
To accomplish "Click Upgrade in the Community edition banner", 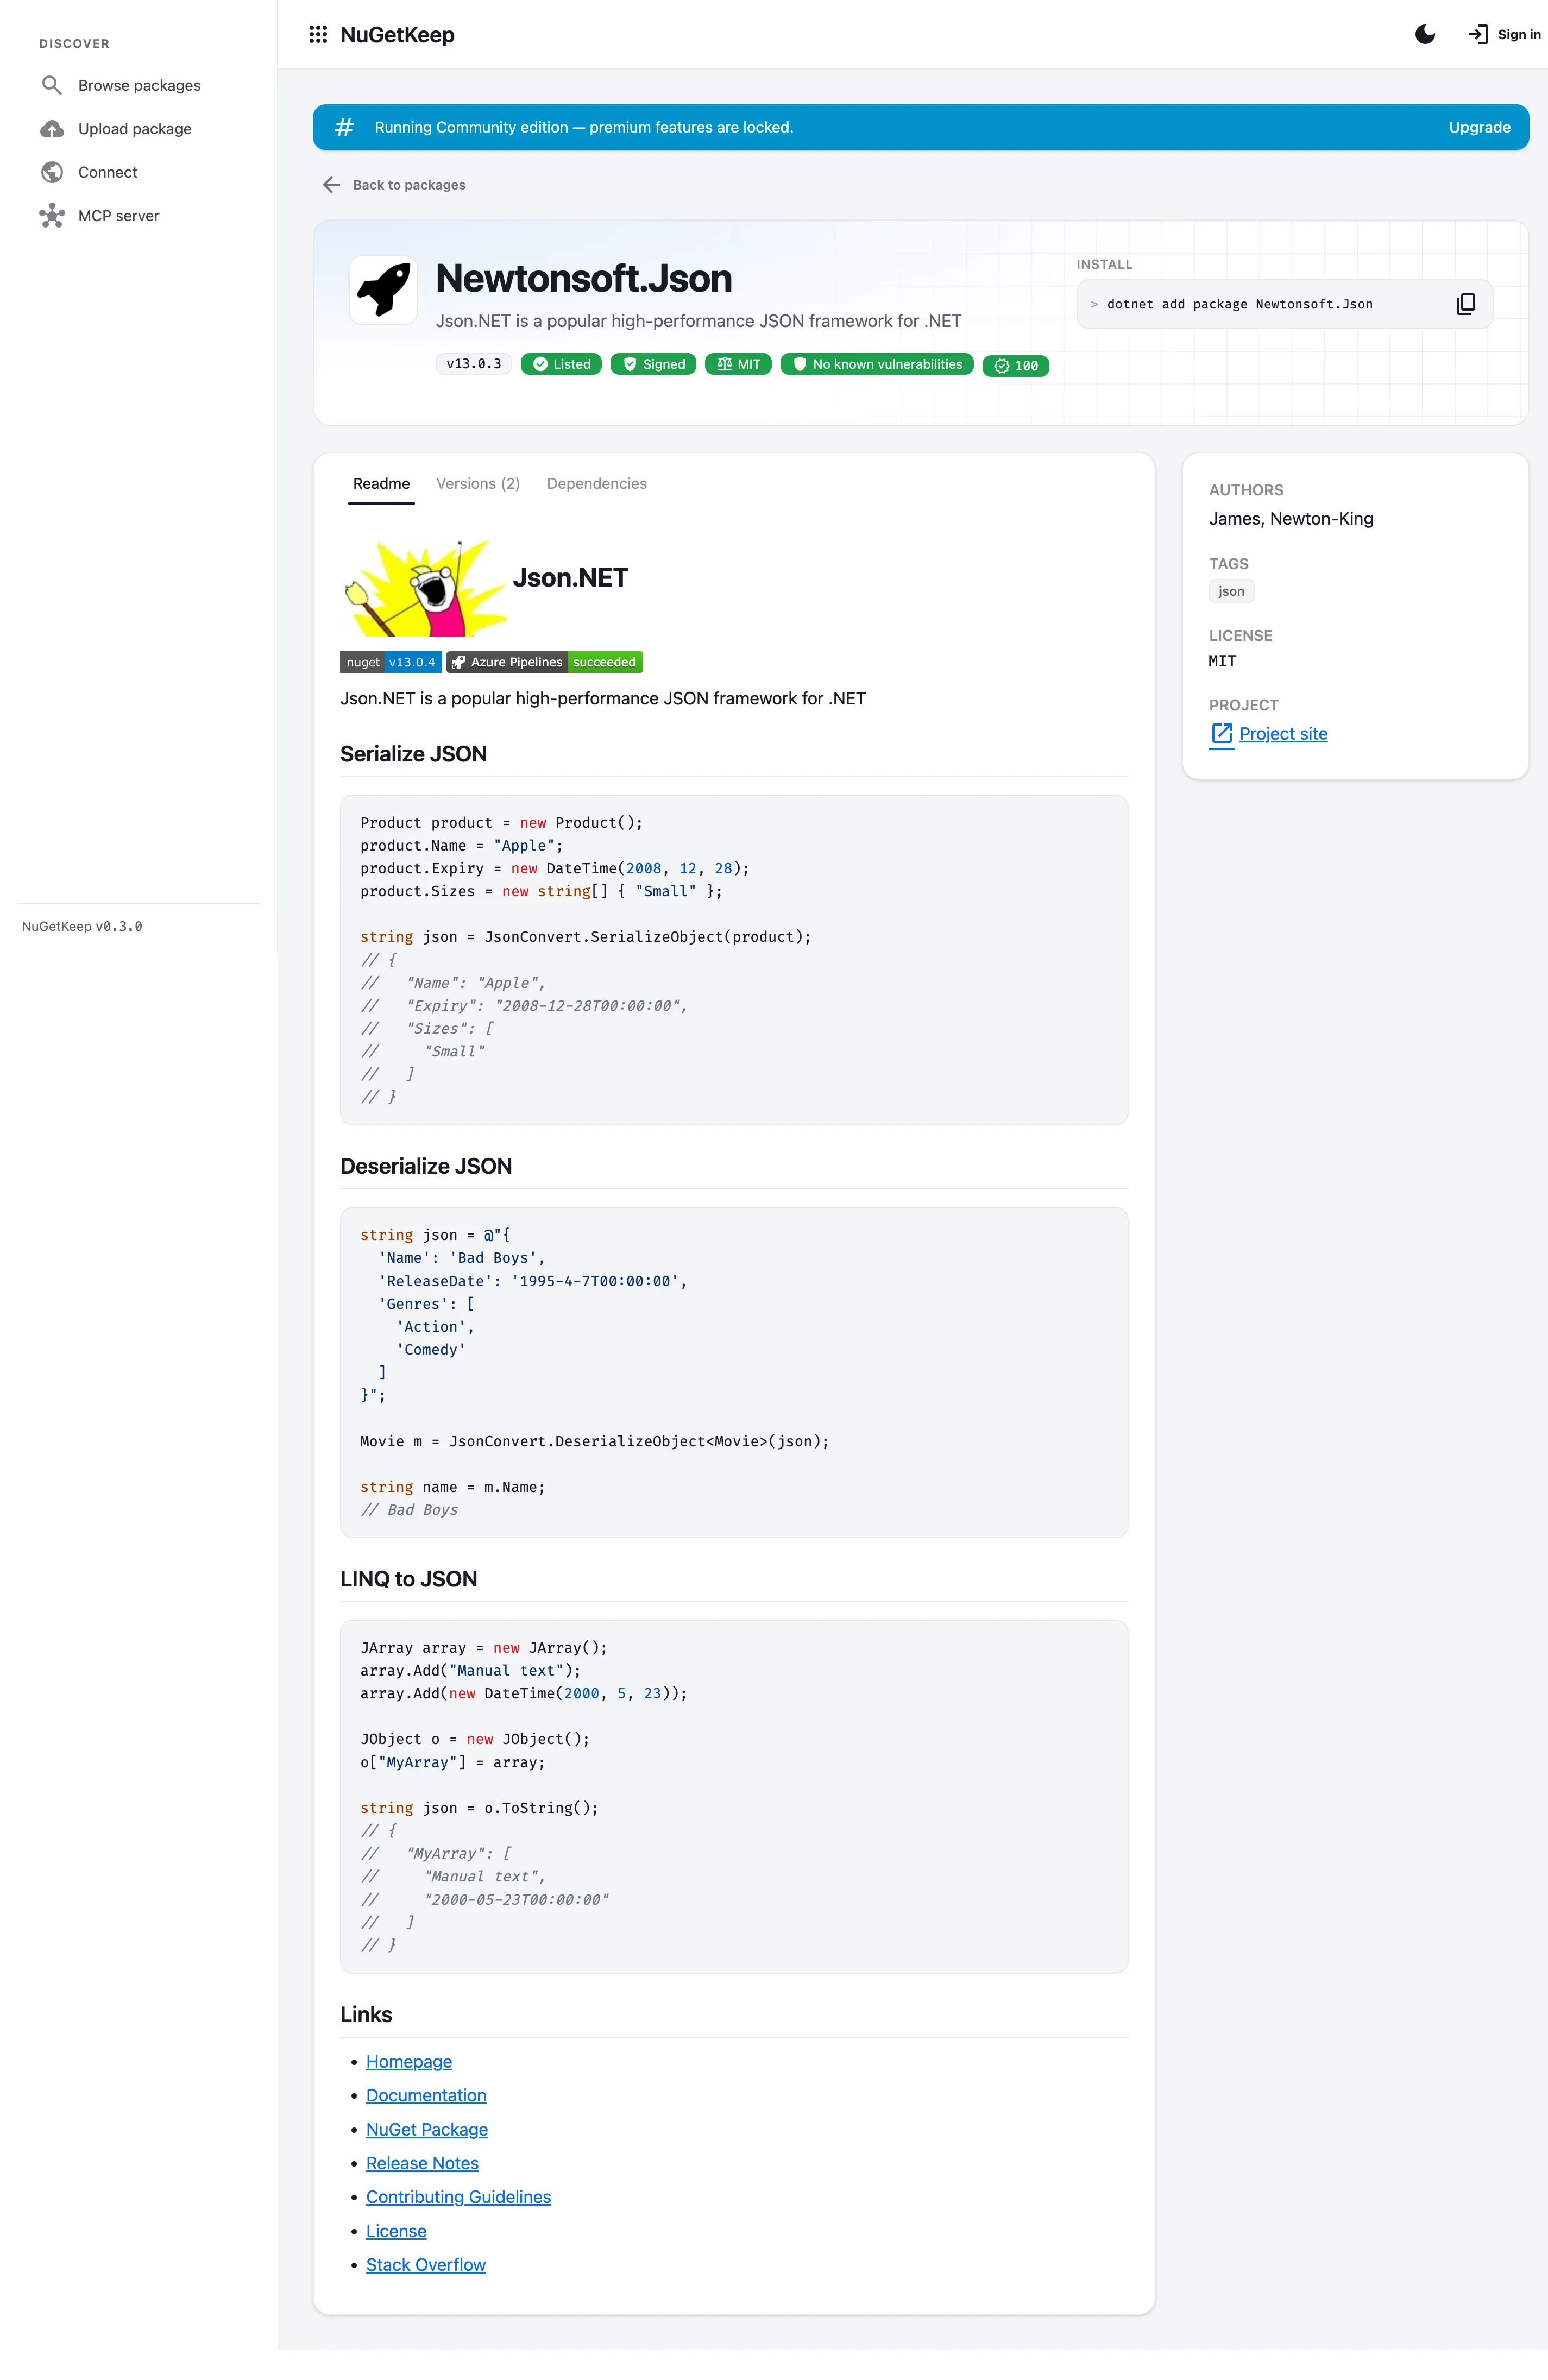I will point(1479,127).
